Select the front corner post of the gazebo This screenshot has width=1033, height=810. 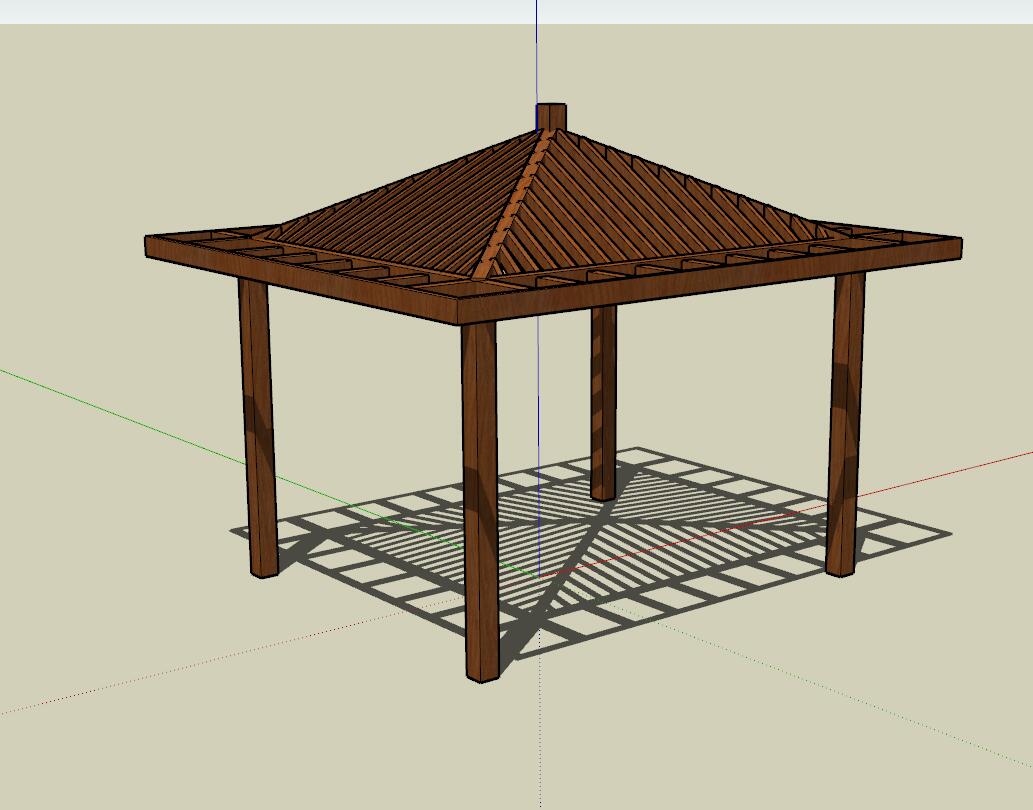[480, 500]
